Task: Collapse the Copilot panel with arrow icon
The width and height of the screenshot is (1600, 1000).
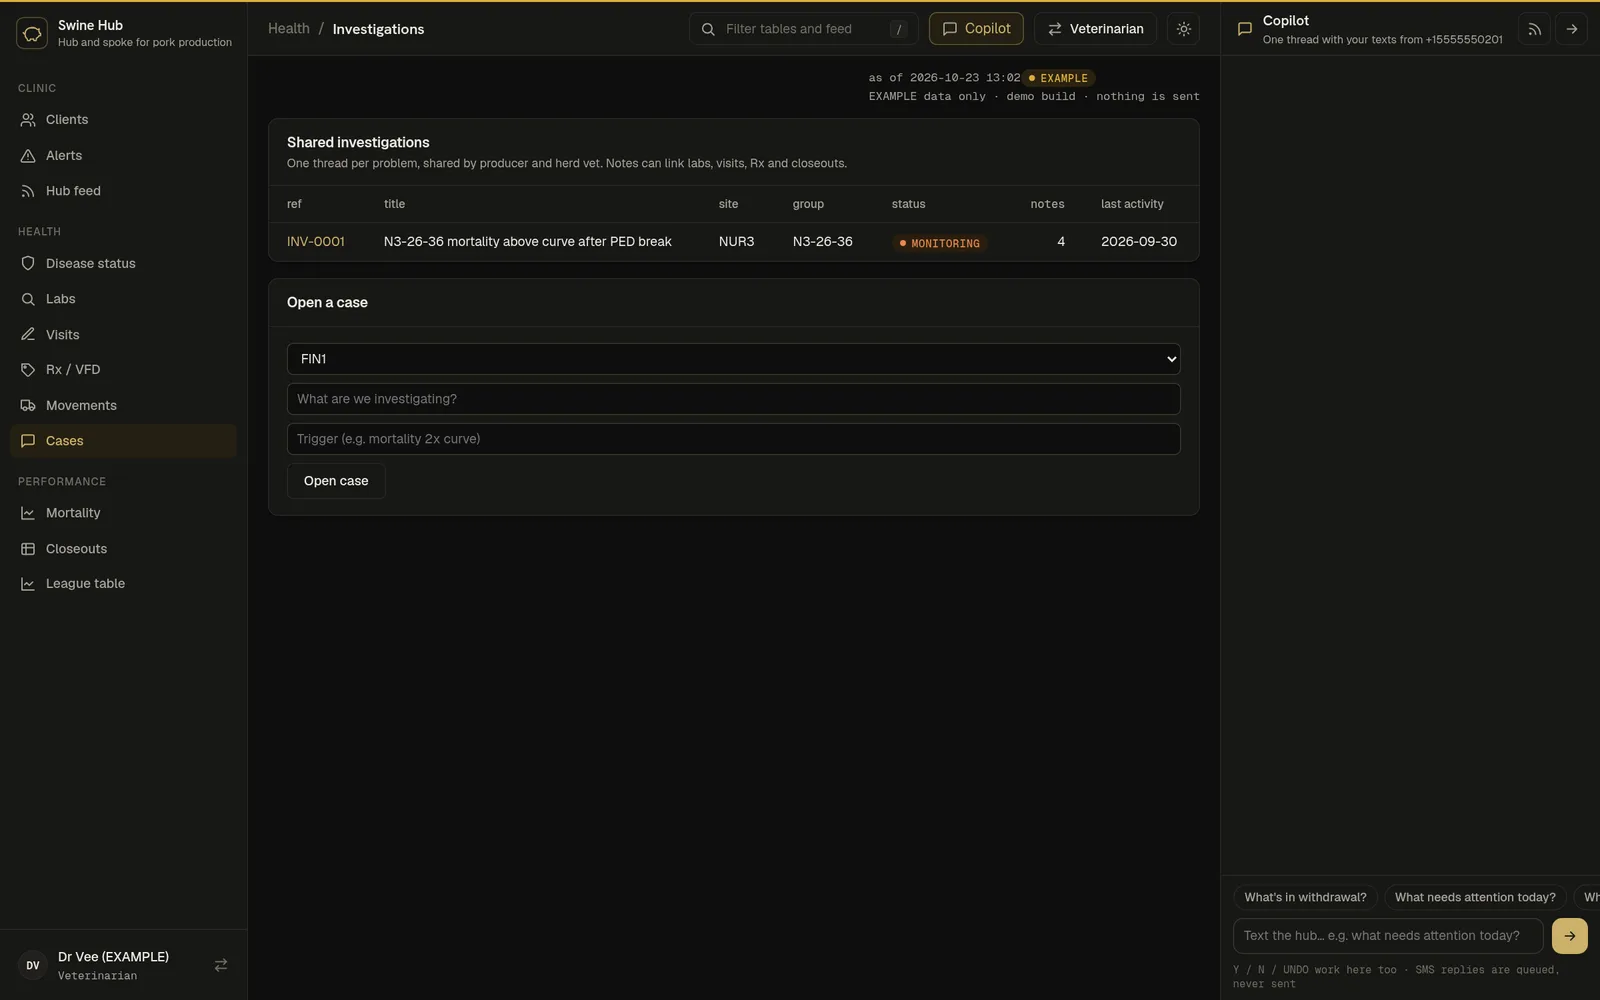Action: (x=1571, y=29)
